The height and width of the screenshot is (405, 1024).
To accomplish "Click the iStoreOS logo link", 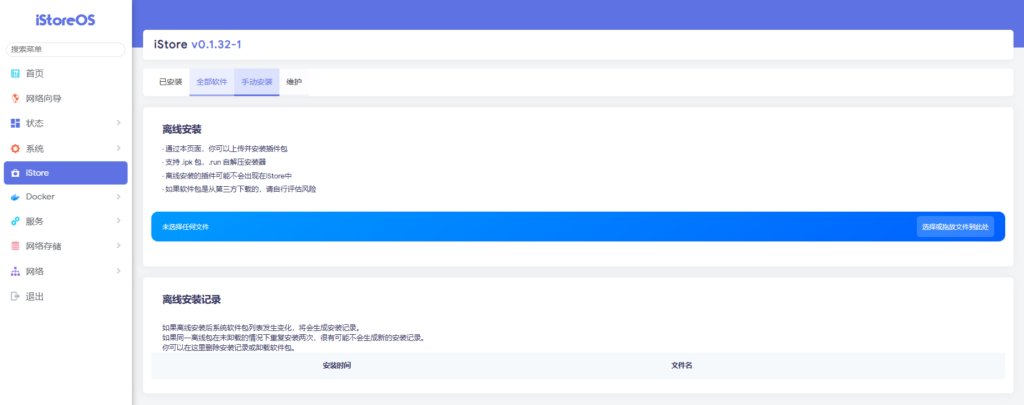I will pyautogui.click(x=65, y=20).
